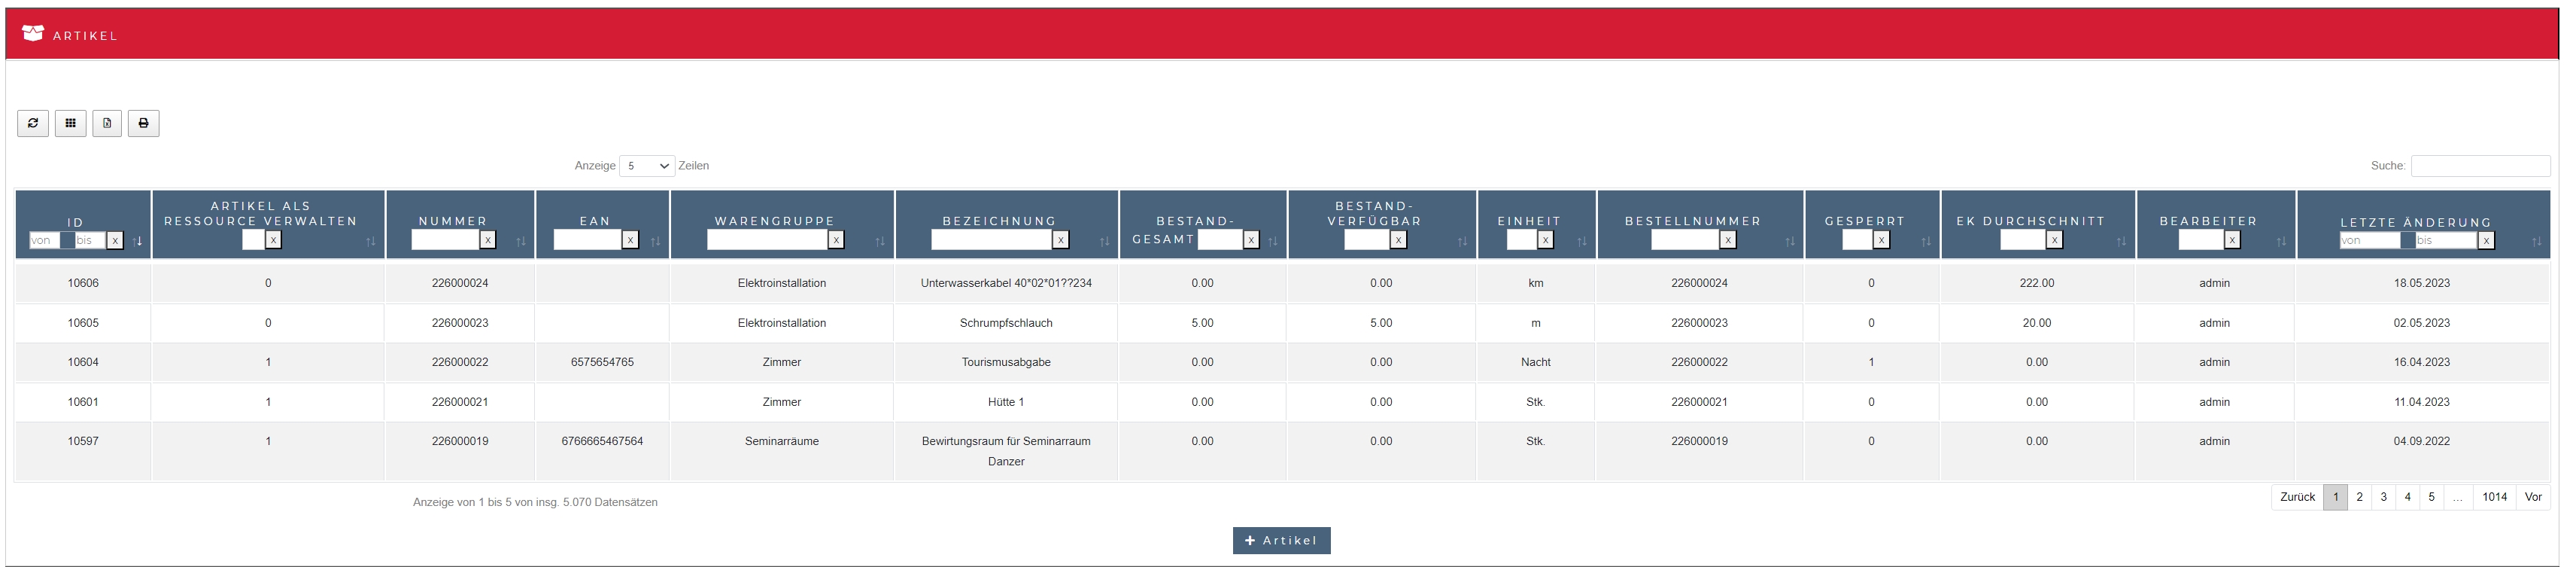Sort the table by Bestand-Gesamt
This screenshot has width=2576, height=567.
click(1273, 241)
